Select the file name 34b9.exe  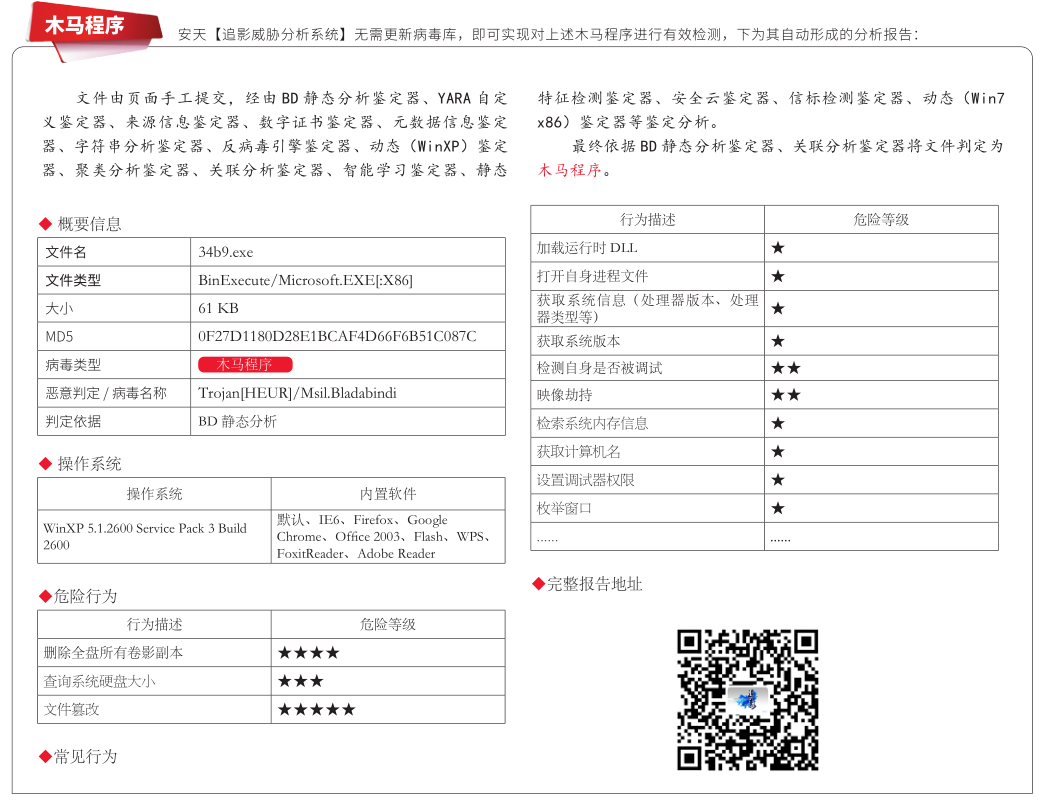(x=226, y=252)
